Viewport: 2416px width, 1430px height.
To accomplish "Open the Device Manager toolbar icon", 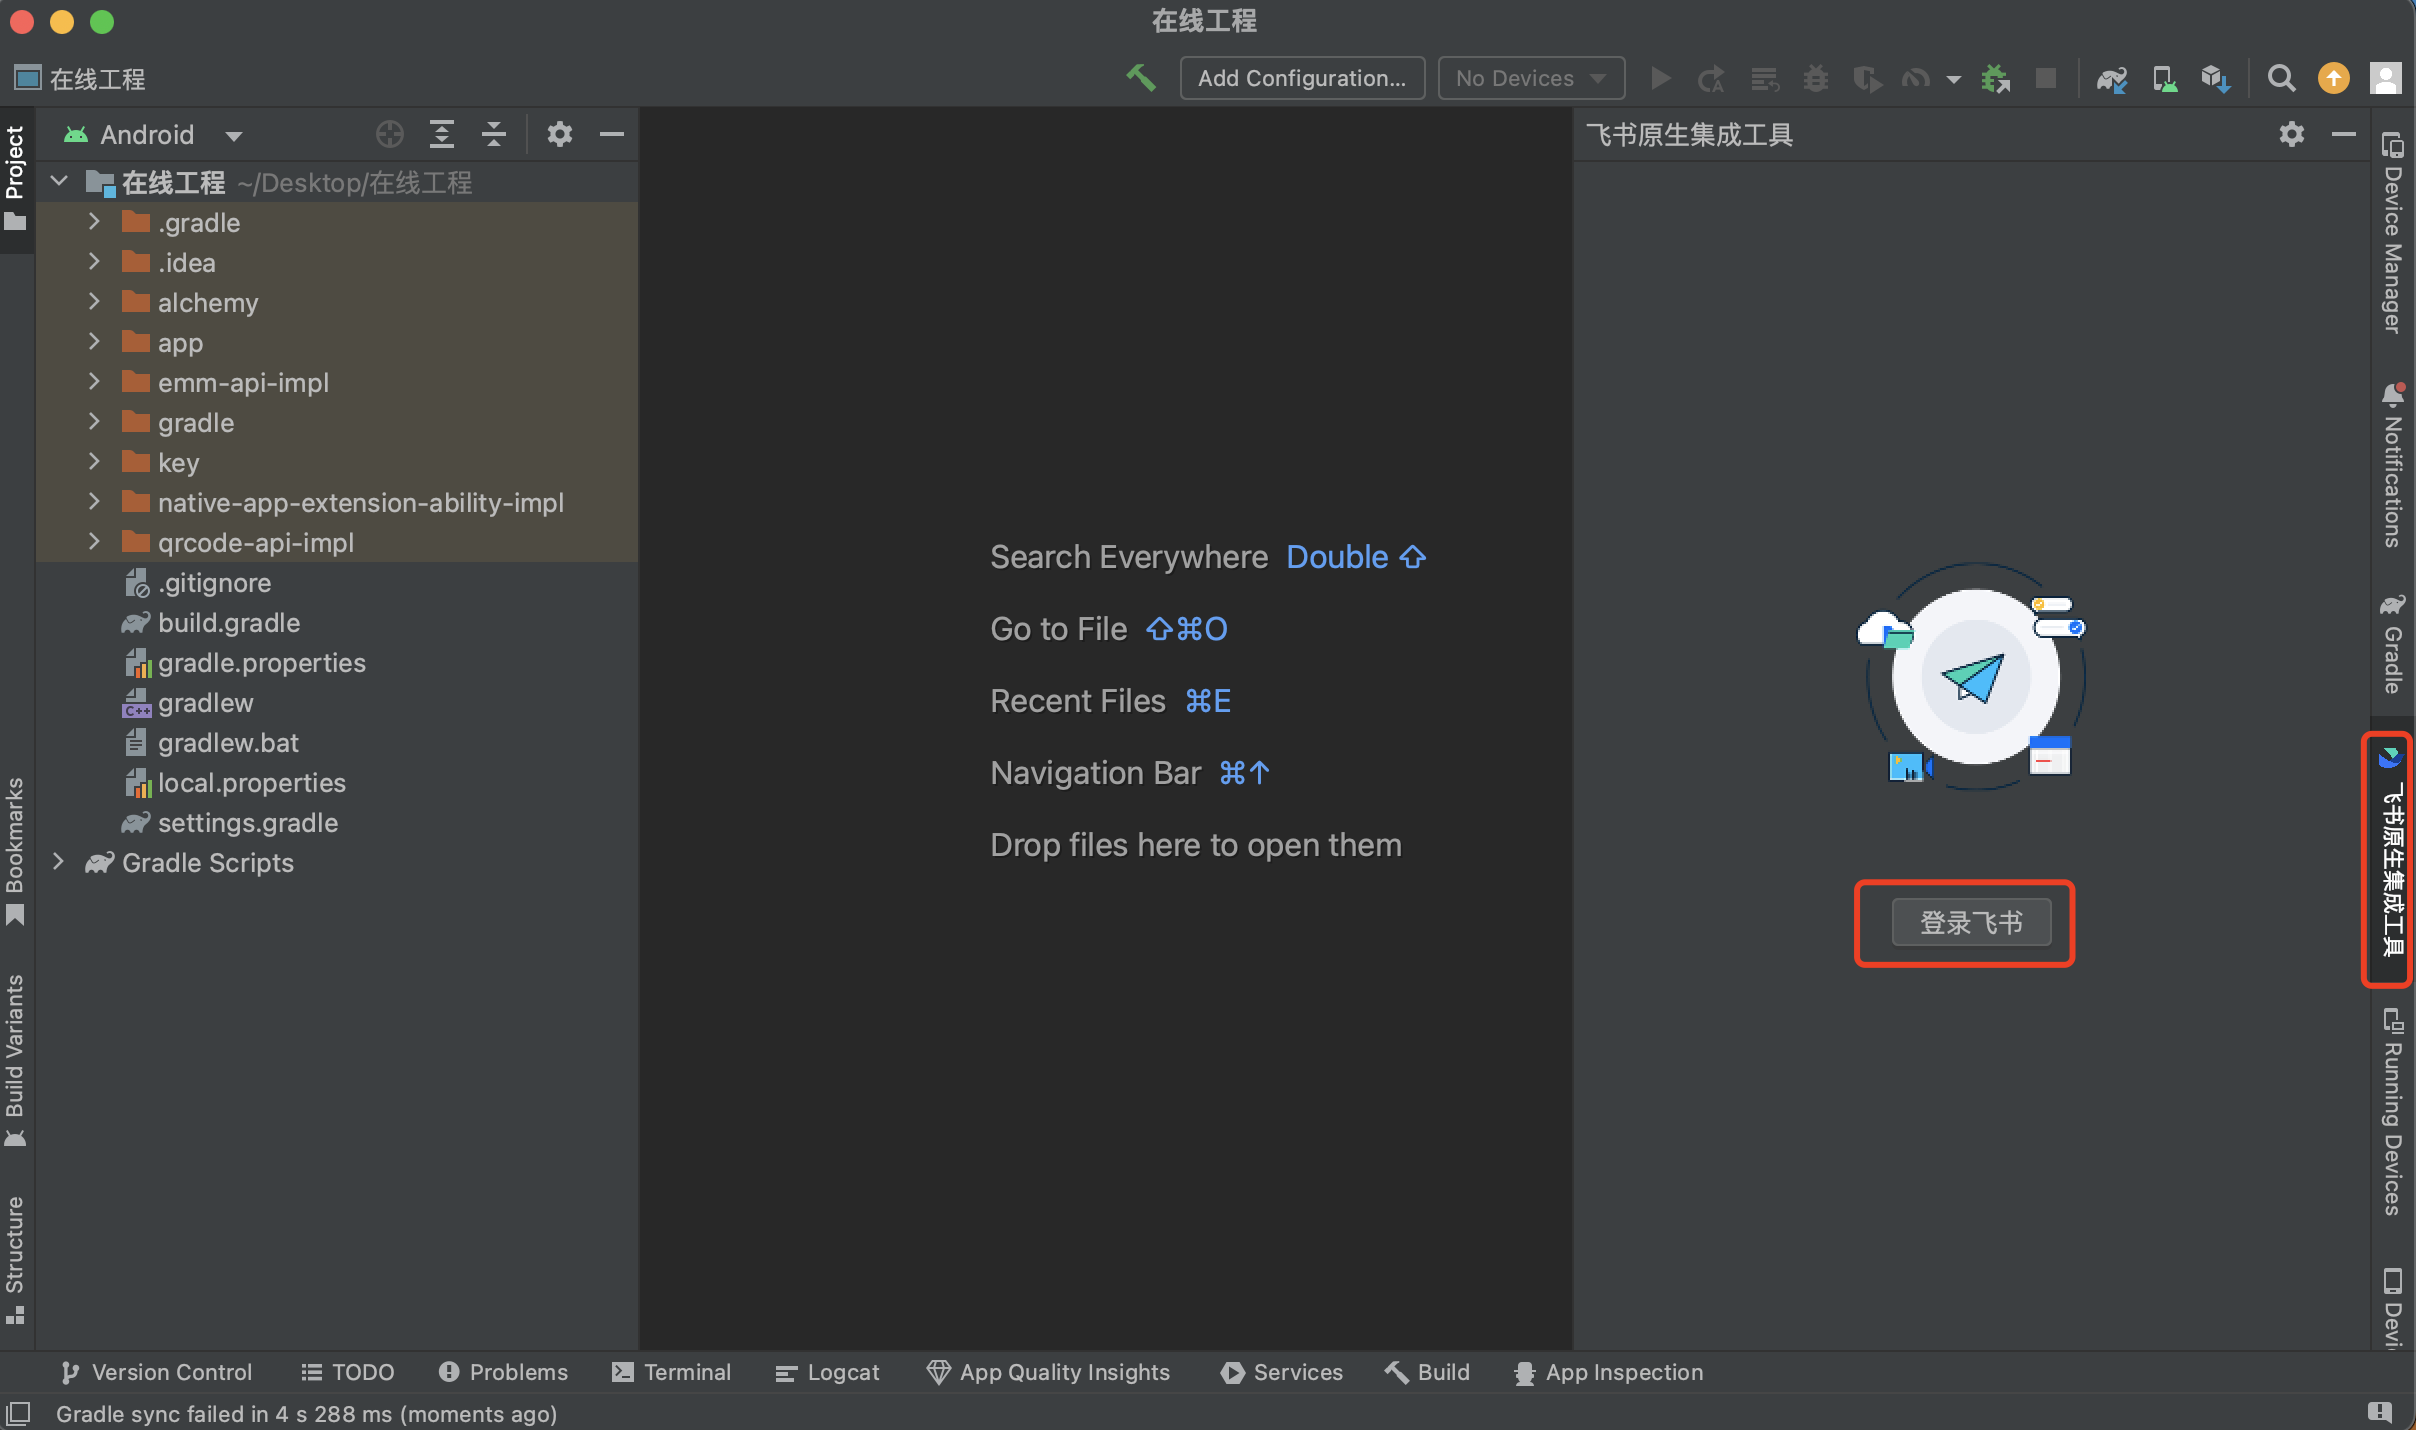I will click(2164, 78).
